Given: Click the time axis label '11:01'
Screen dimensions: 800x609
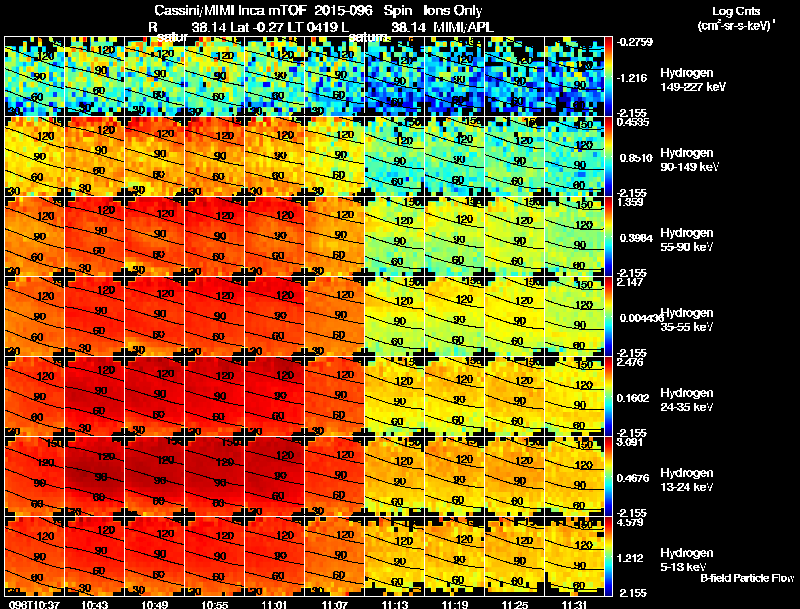Looking at the screenshot, I should [274, 605].
